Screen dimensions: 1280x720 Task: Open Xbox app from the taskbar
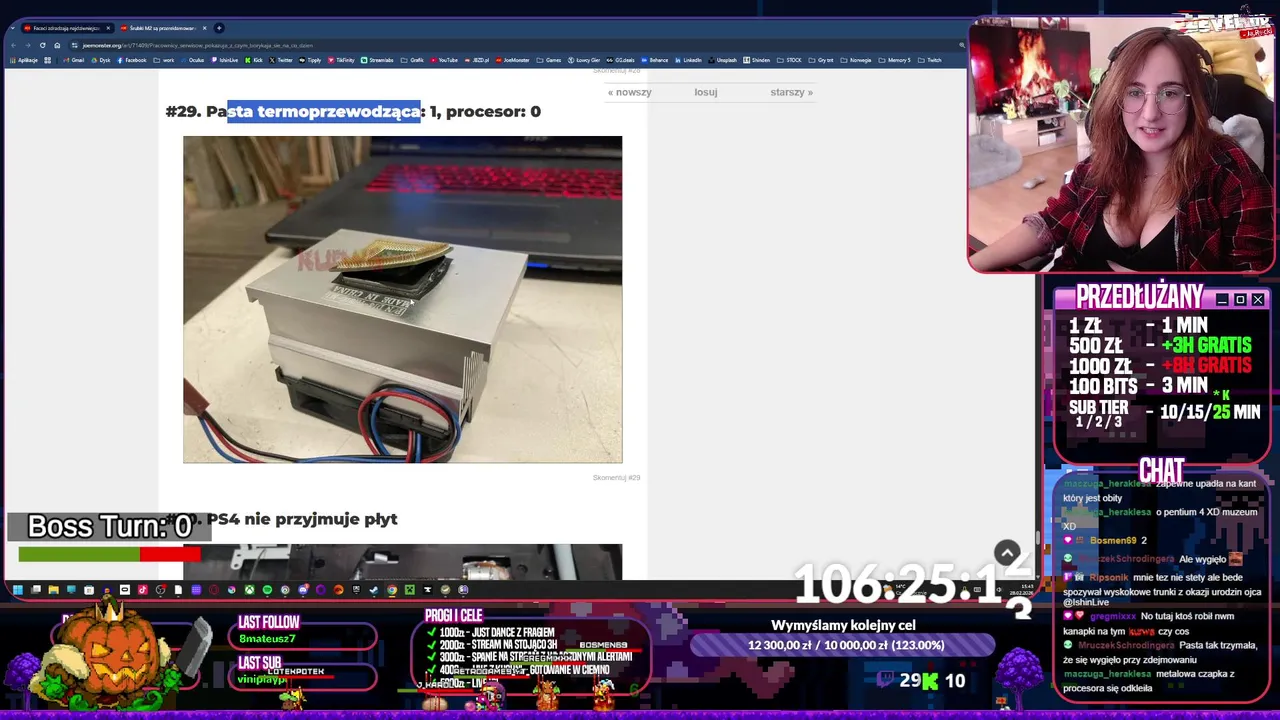point(249,590)
